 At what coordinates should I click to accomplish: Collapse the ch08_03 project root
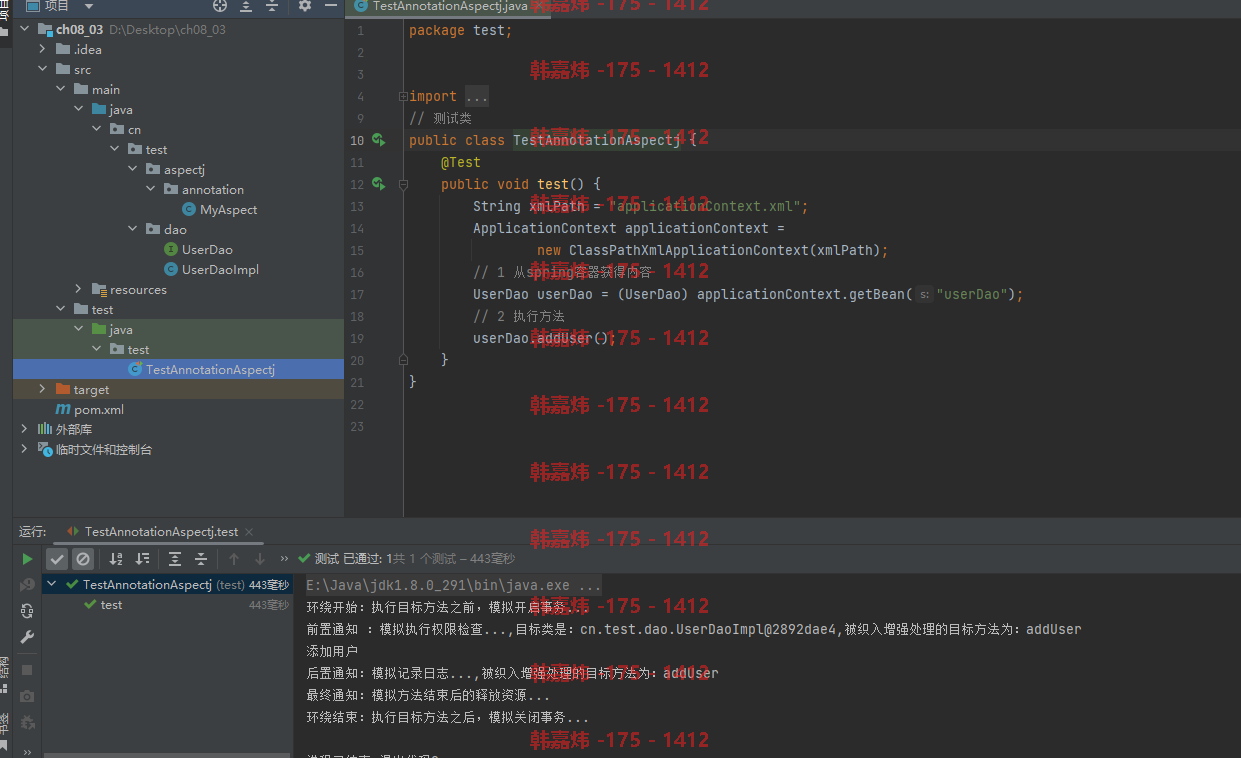pos(25,29)
